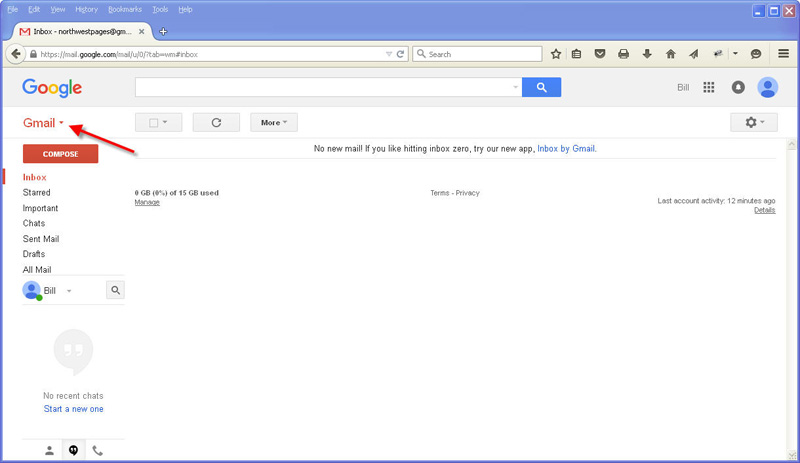The width and height of the screenshot is (800, 463).
Task: Open the History menu
Action: coord(86,9)
